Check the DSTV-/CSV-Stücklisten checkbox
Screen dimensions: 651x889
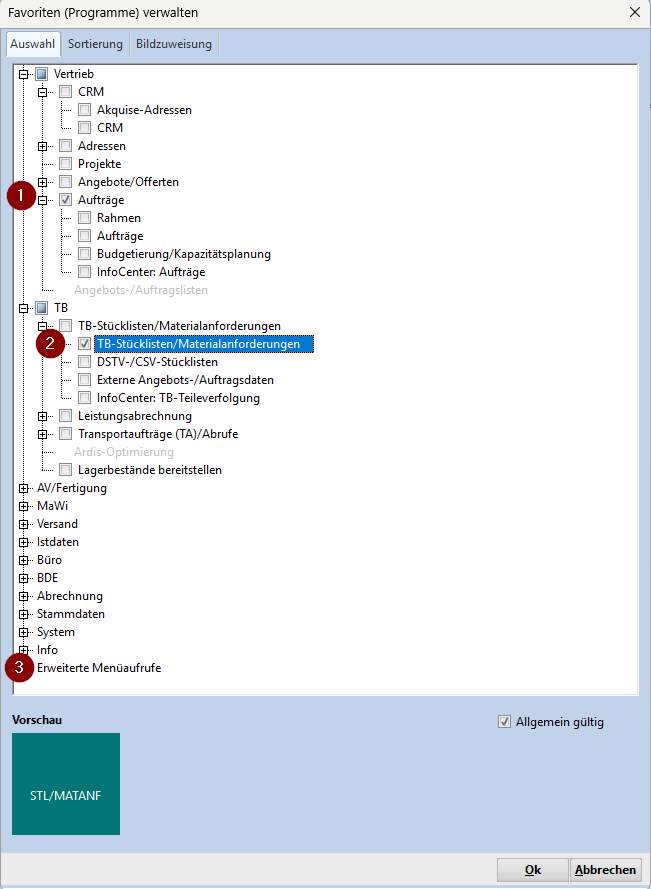(x=85, y=362)
